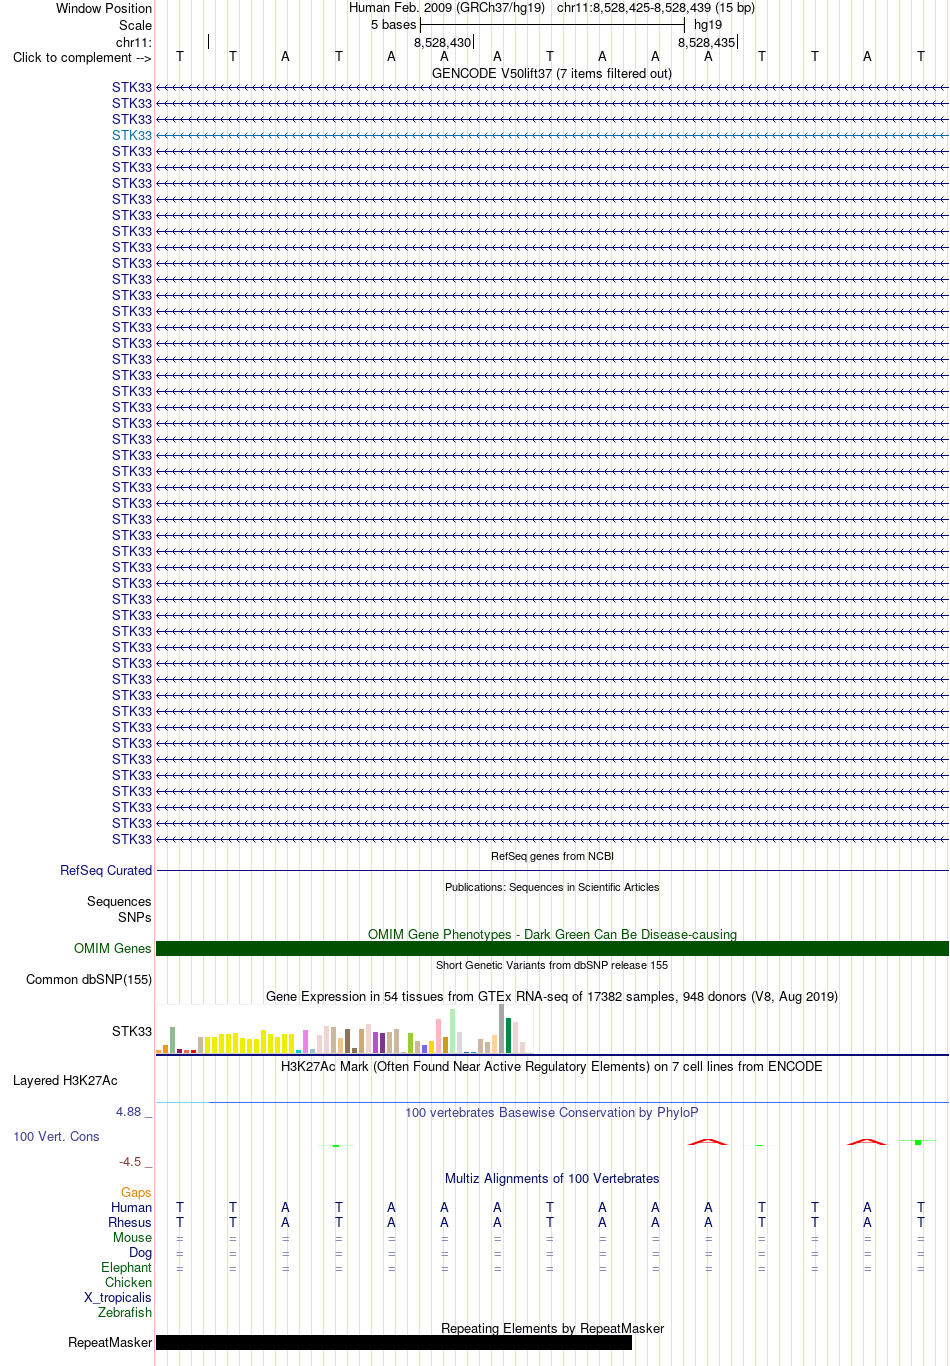
Task: Click 'Click to complement -->' label
Action: point(82,57)
